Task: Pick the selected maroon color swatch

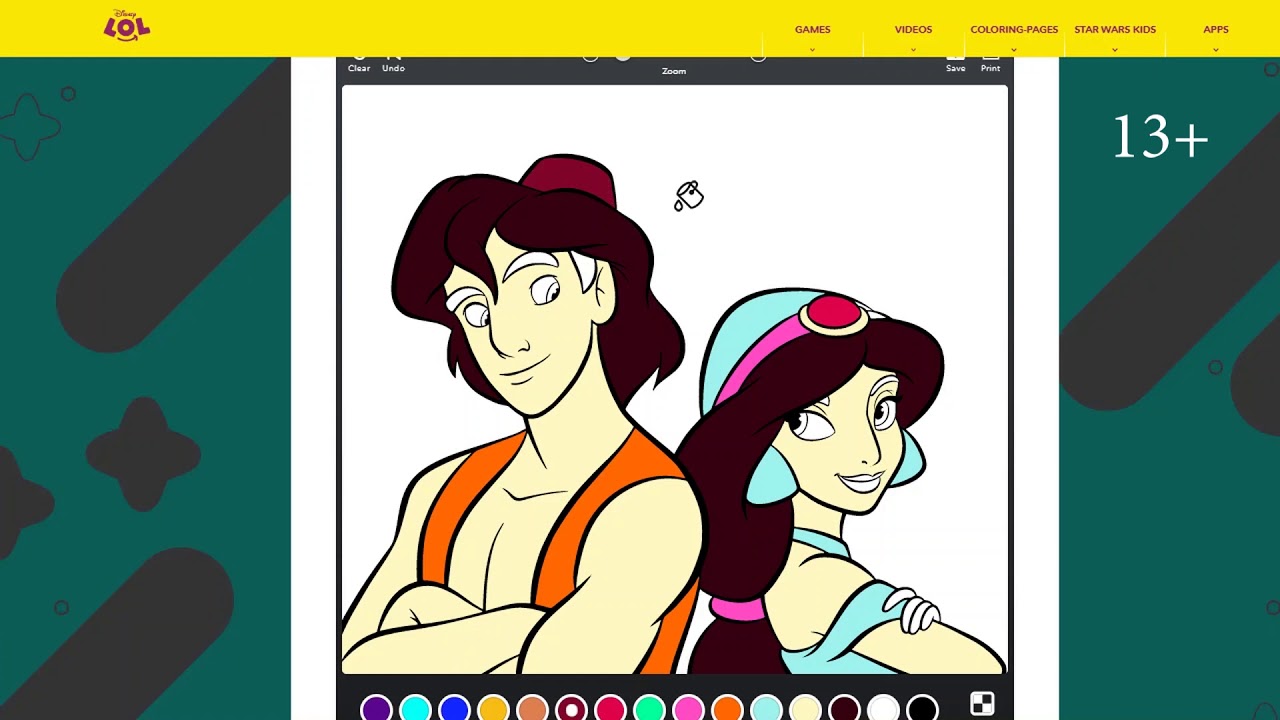Action: pyautogui.click(x=571, y=709)
